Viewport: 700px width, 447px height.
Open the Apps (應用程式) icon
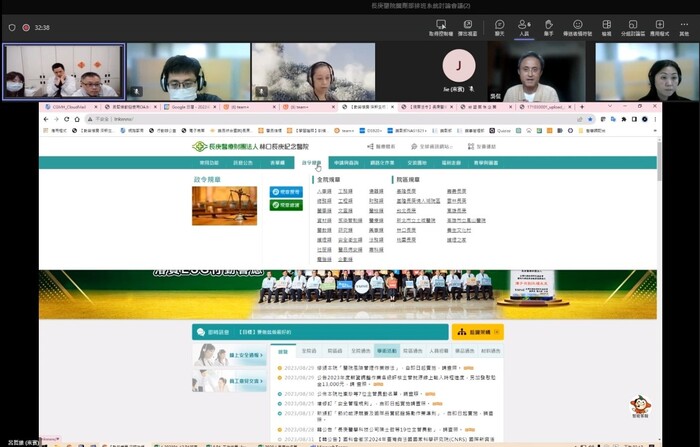pos(659,26)
